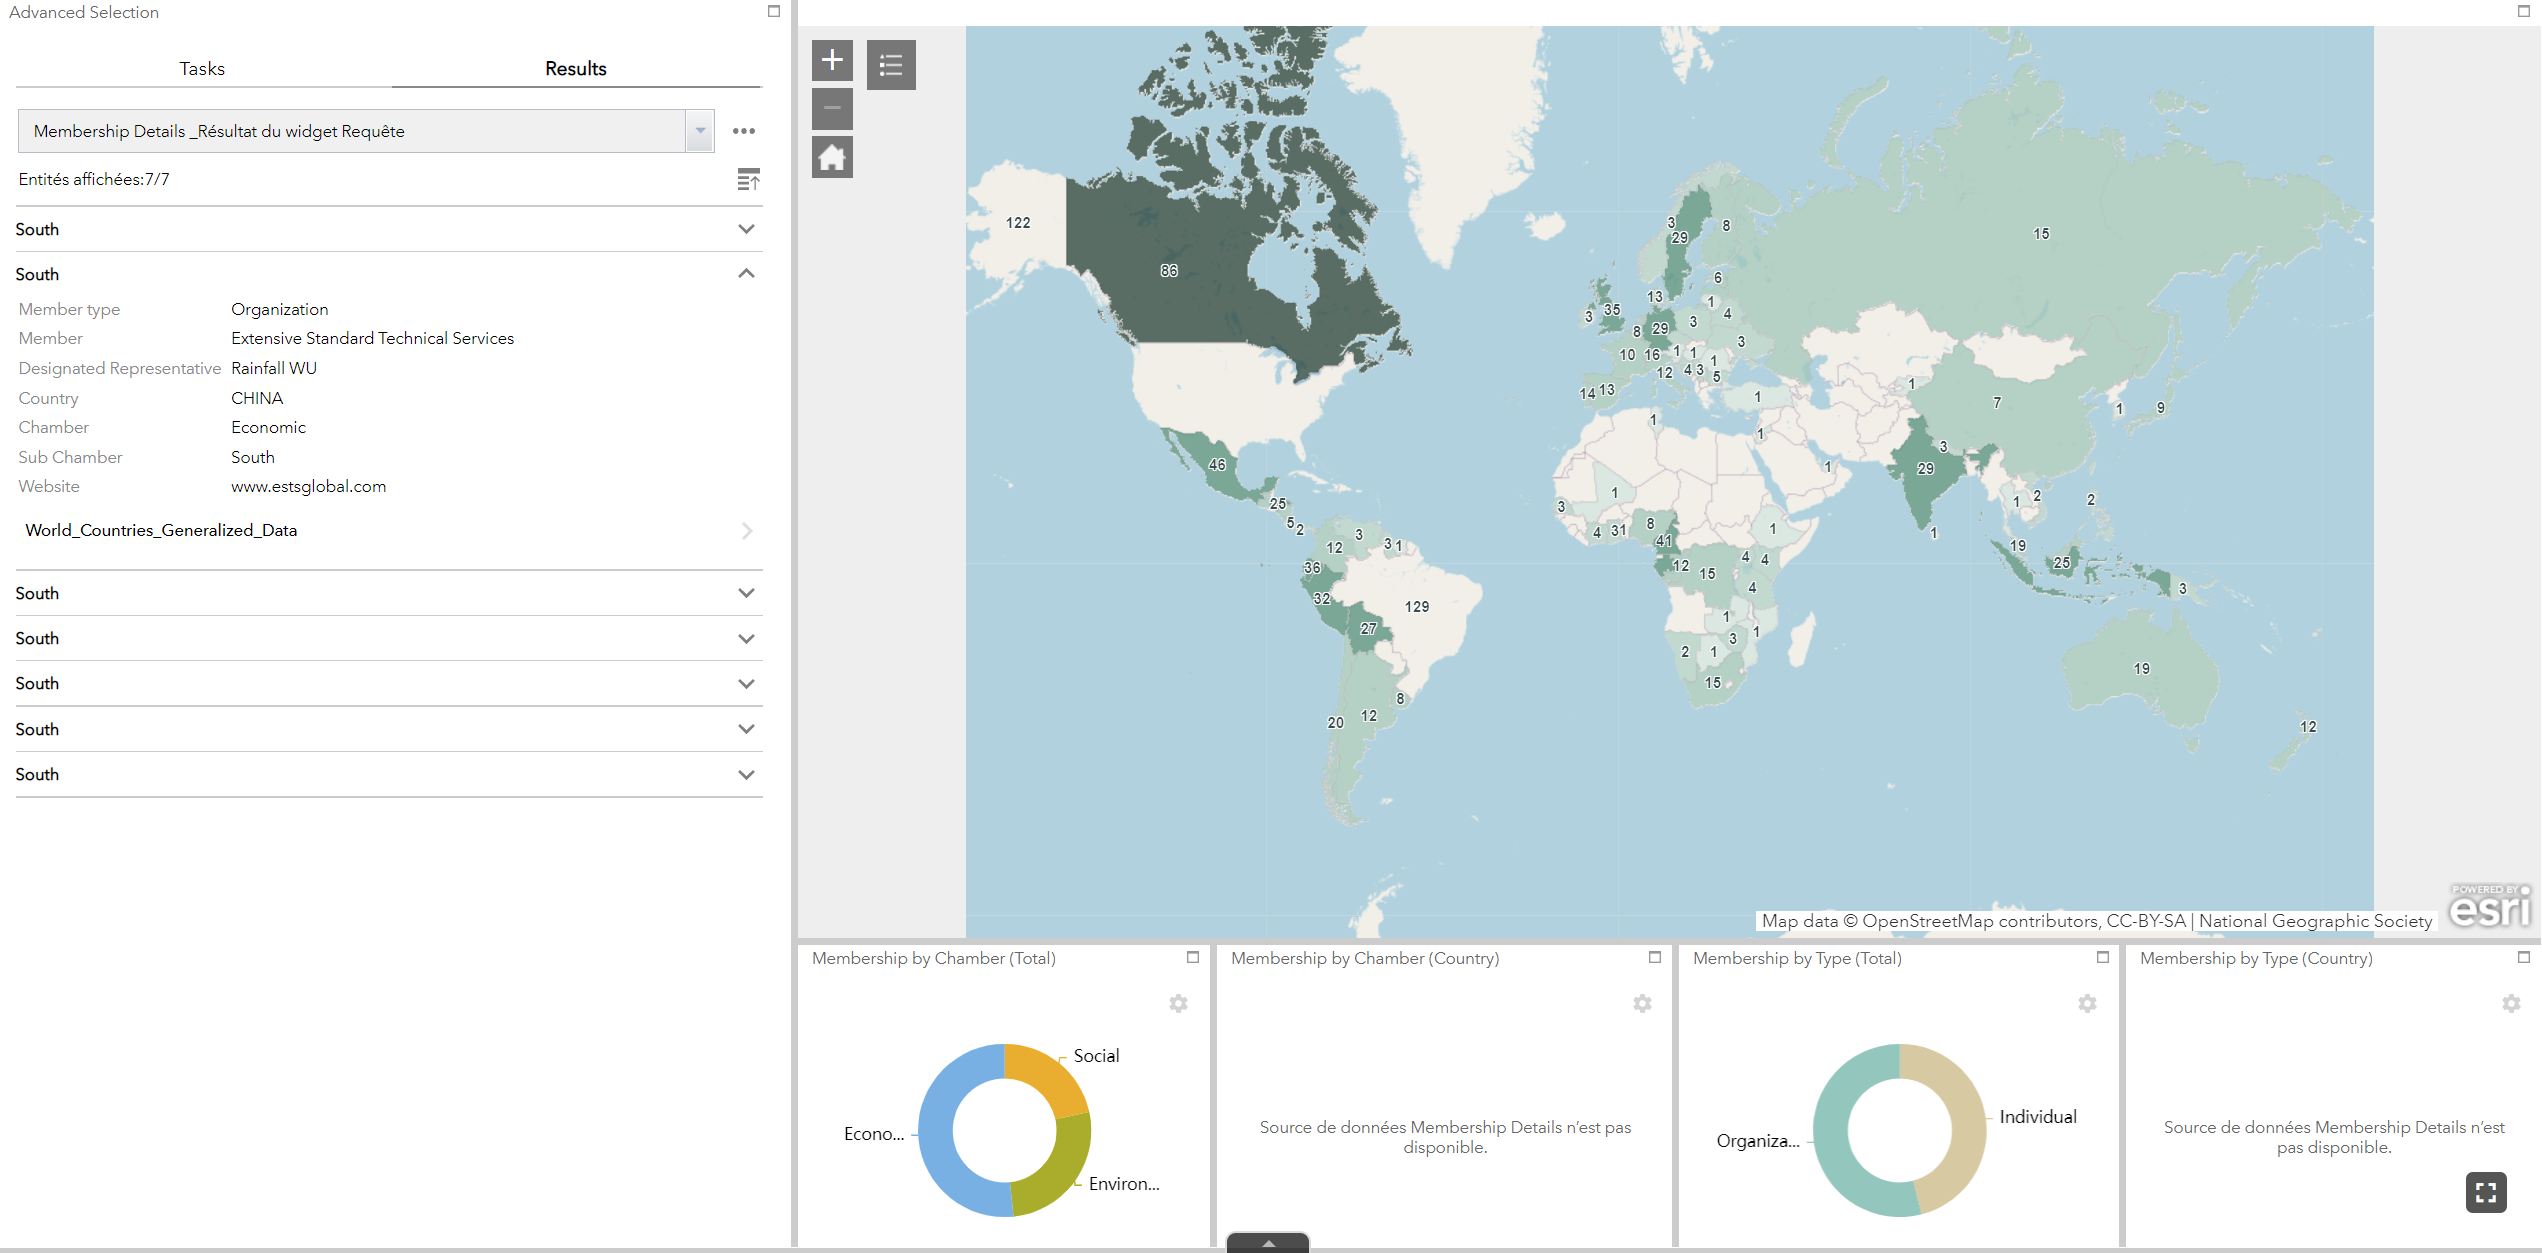The image size is (2542, 1253).
Task: Maximize the Advanced Selection panel
Action: [x=773, y=12]
